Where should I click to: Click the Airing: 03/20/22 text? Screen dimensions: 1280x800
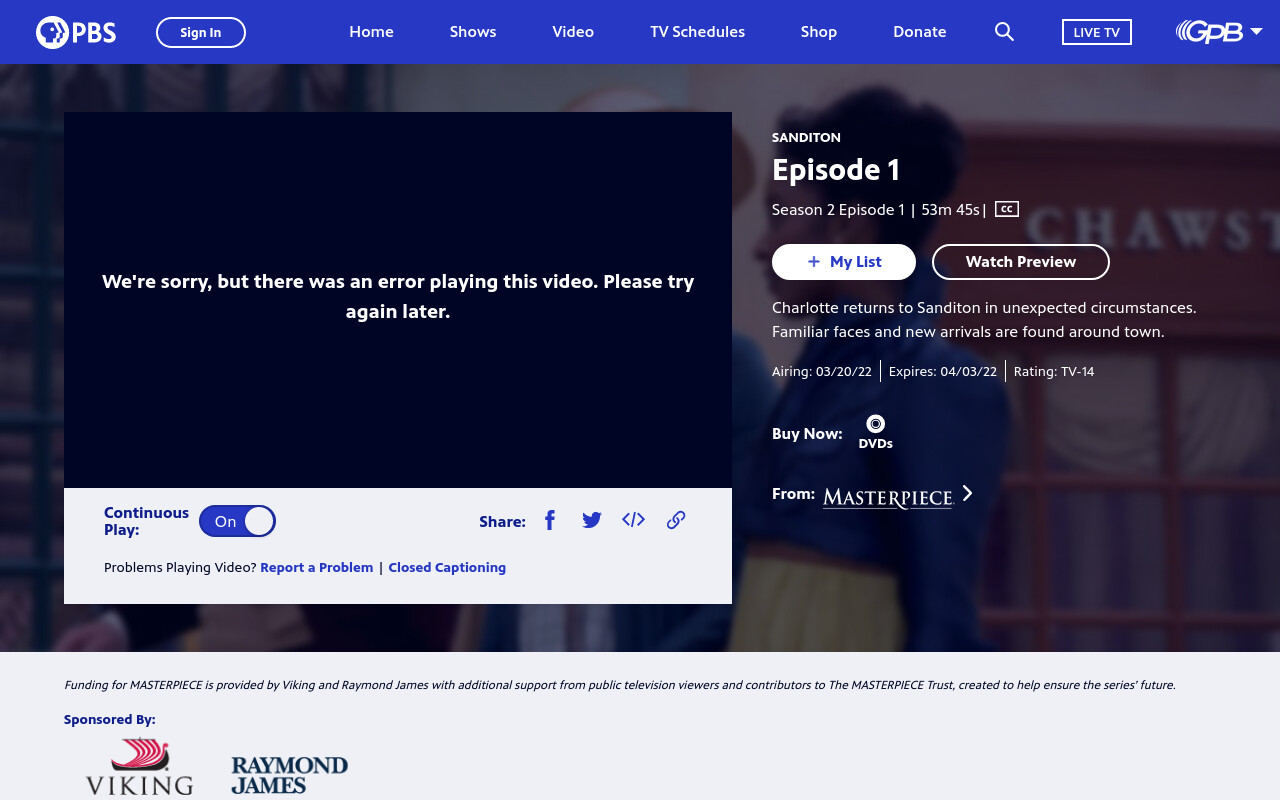coord(822,371)
